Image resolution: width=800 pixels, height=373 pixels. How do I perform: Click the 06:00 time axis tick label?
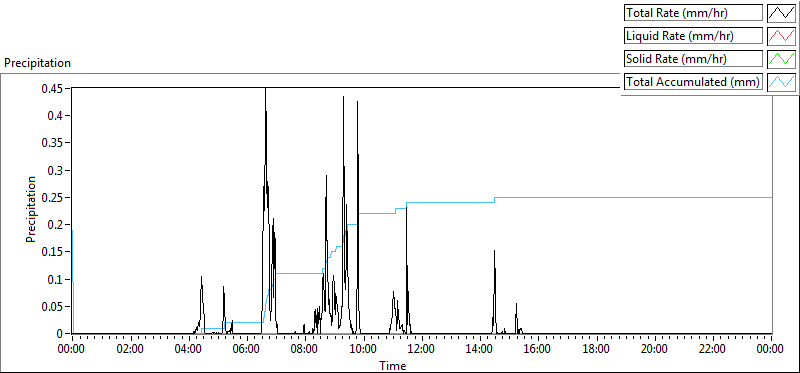pyautogui.click(x=246, y=349)
